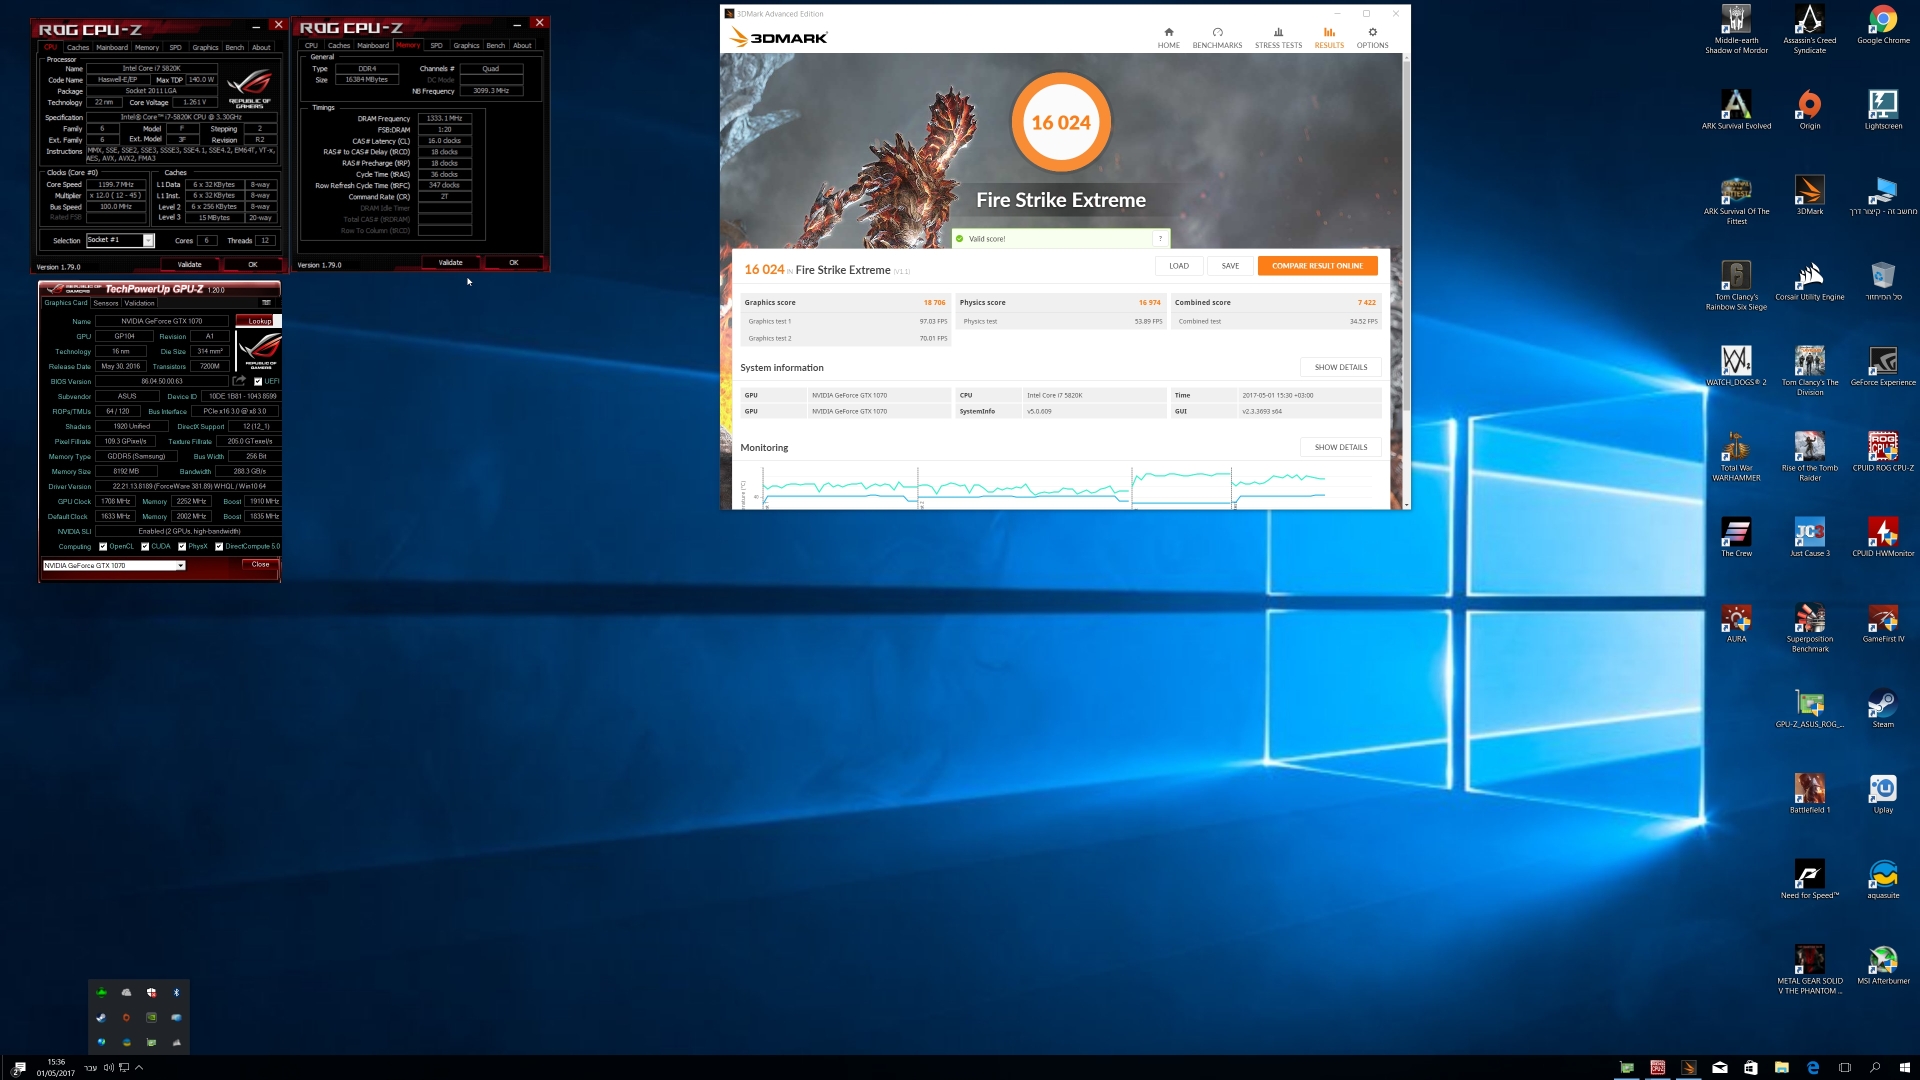The width and height of the screenshot is (1920, 1080).
Task: Open Superposition Benchmark shortcut
Action: click(x=1809, y=629)
